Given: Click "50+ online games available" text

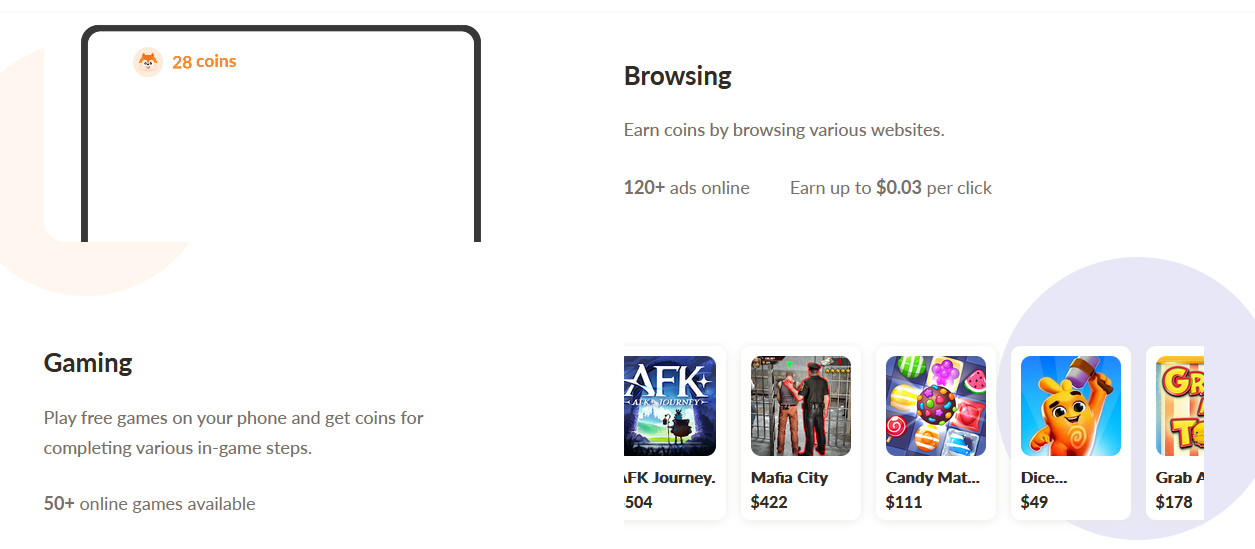Looking at the screenshot, I should click(x=149, y=504).
